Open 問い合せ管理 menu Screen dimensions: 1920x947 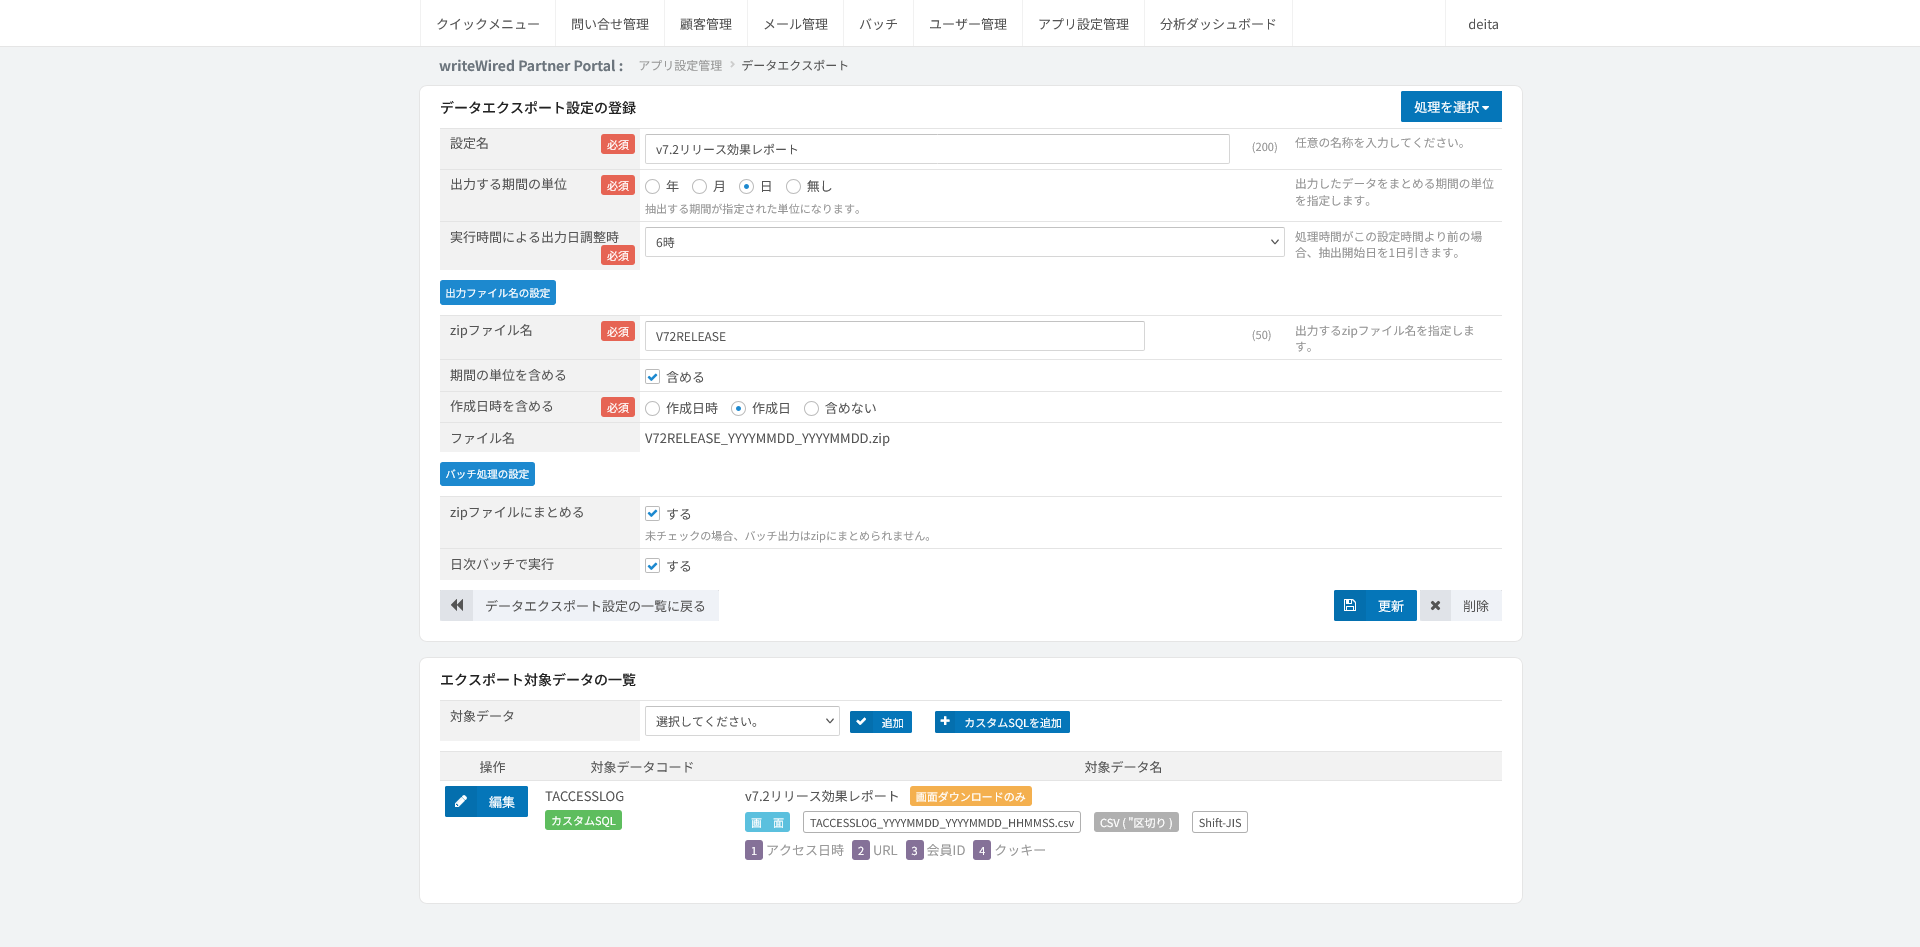tap(610, 24)
